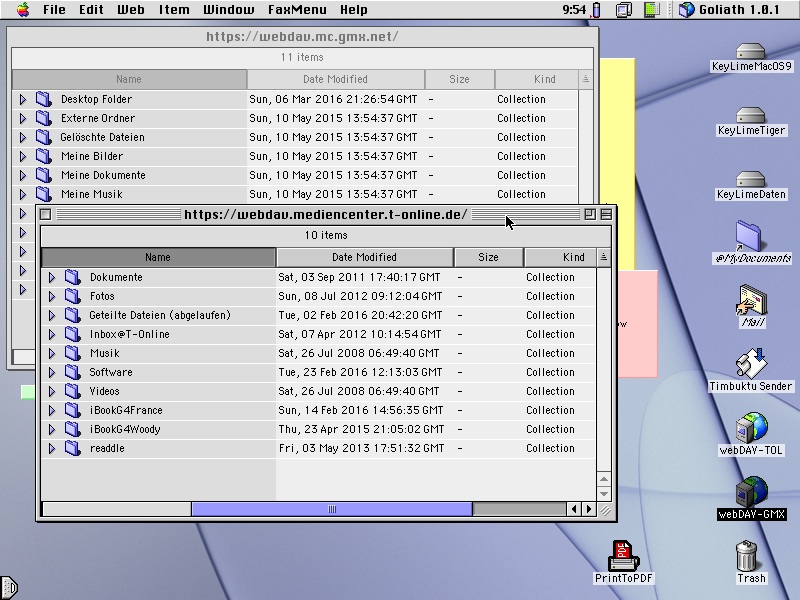Select the webDAV-GMX desktop icon
This screenshot has width=800, height=600.
pyautogui.click(x=751, y=492)
